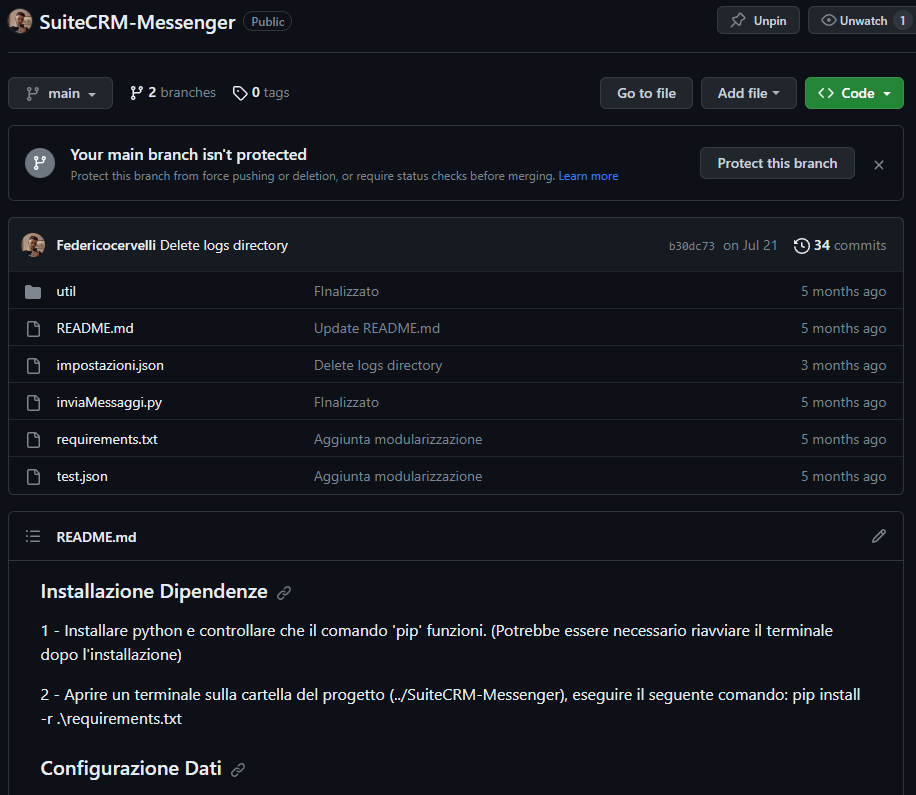Image resolution: width=916 pixels, height=795 pixels.
Task: Open the latest commit message Delete logs directory
Action: tap(224, 245)
